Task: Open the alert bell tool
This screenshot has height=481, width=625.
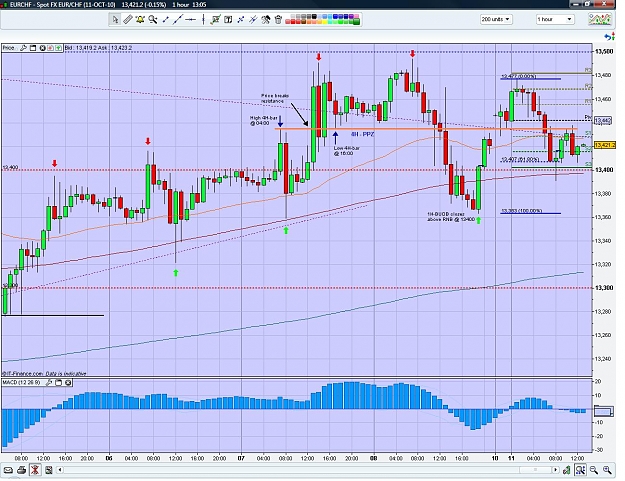Action: tap(140, 19)
